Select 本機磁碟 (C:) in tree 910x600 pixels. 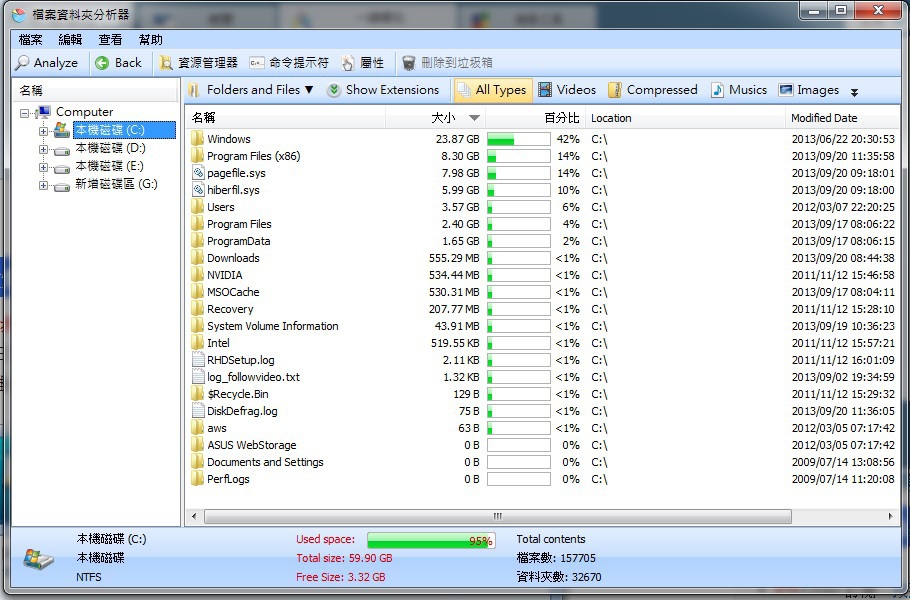[124, 130]
